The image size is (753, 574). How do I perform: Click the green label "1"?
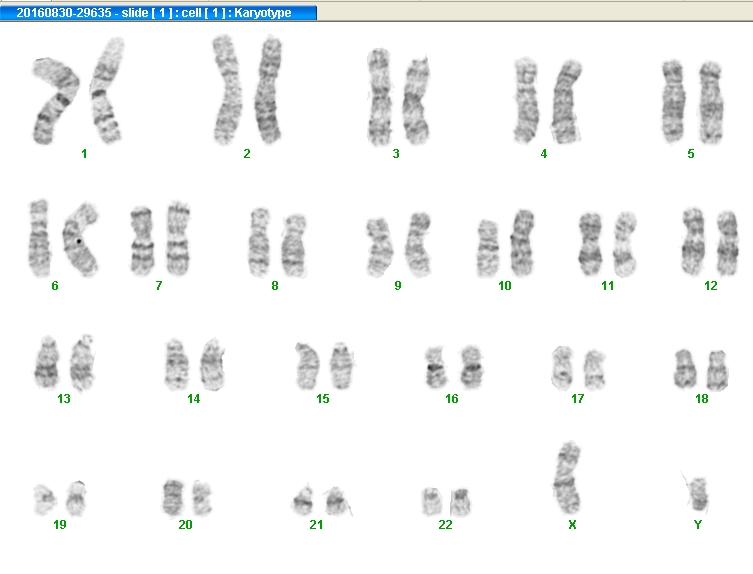pyautogui.click(x=84, y=154)
